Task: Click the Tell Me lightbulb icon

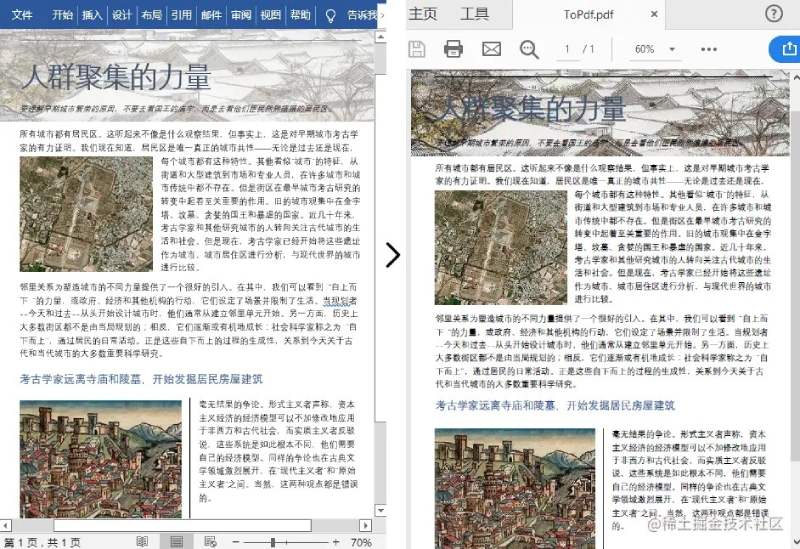Action: 331,15
